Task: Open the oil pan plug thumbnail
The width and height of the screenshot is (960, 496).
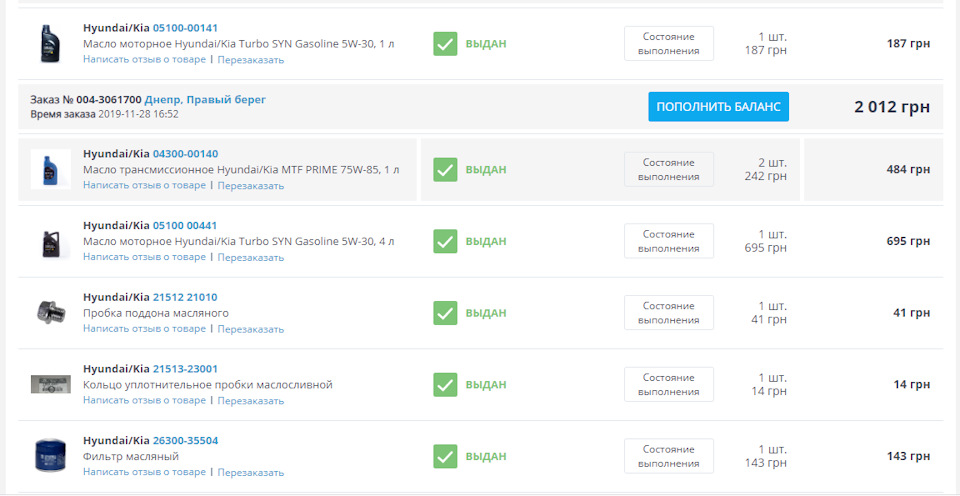Action: point(51,312)
